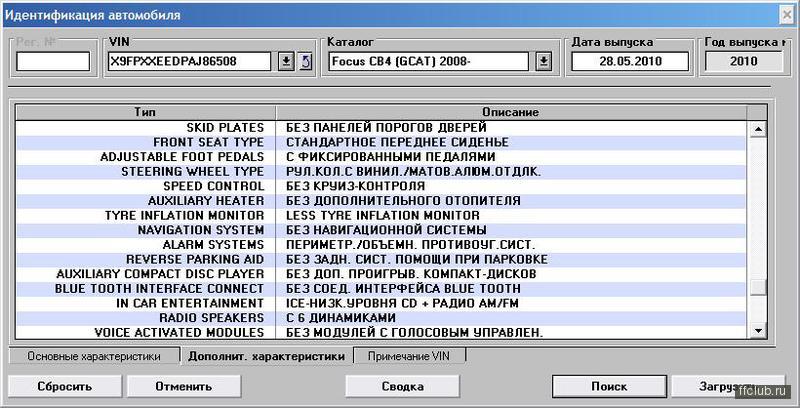Click description БЕЗ ЗАДН. СИСТ. ПОМОЩИ ПРИ ПАРКОВКЕ
Viewport: 800px width, 408px height.
click(417, 260)
